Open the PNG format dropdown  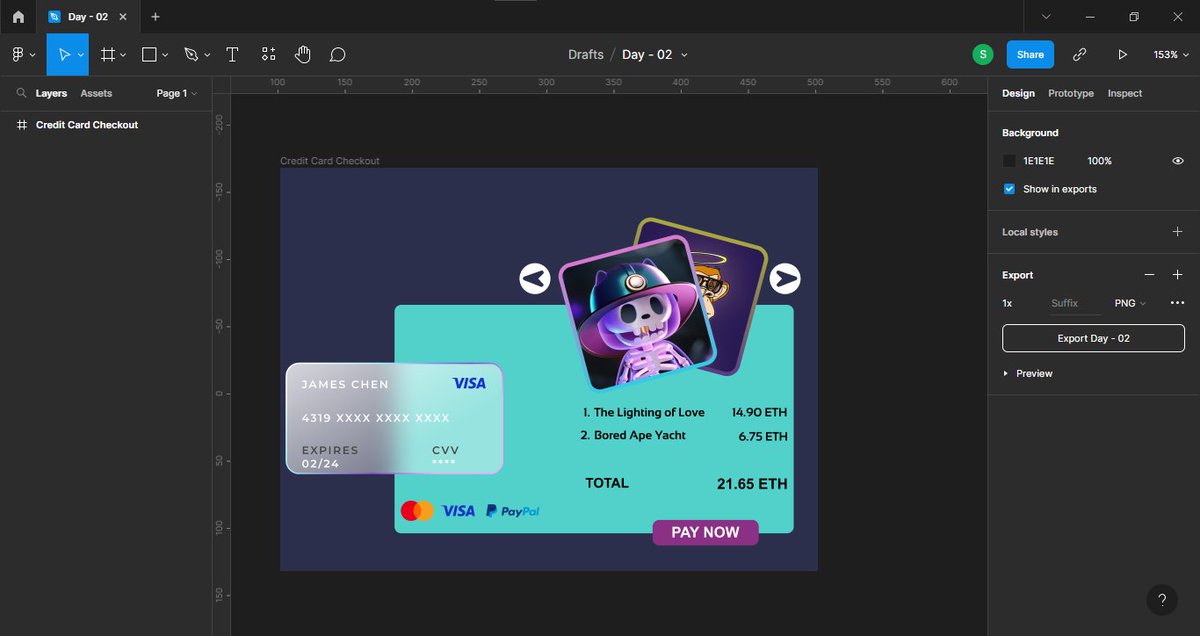pos(1130,303)
